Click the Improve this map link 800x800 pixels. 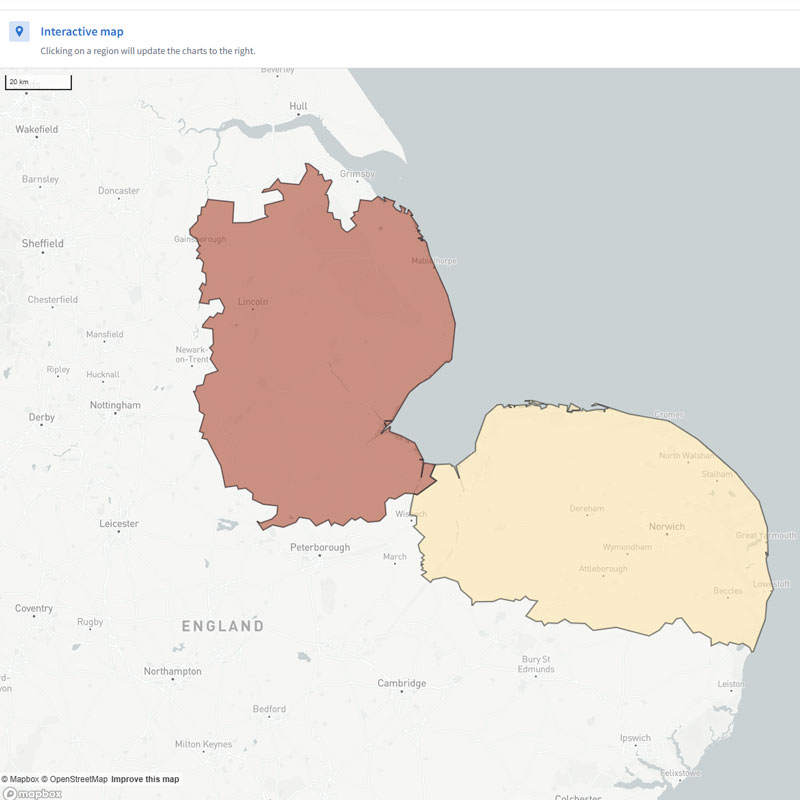(x=145, y=779)
